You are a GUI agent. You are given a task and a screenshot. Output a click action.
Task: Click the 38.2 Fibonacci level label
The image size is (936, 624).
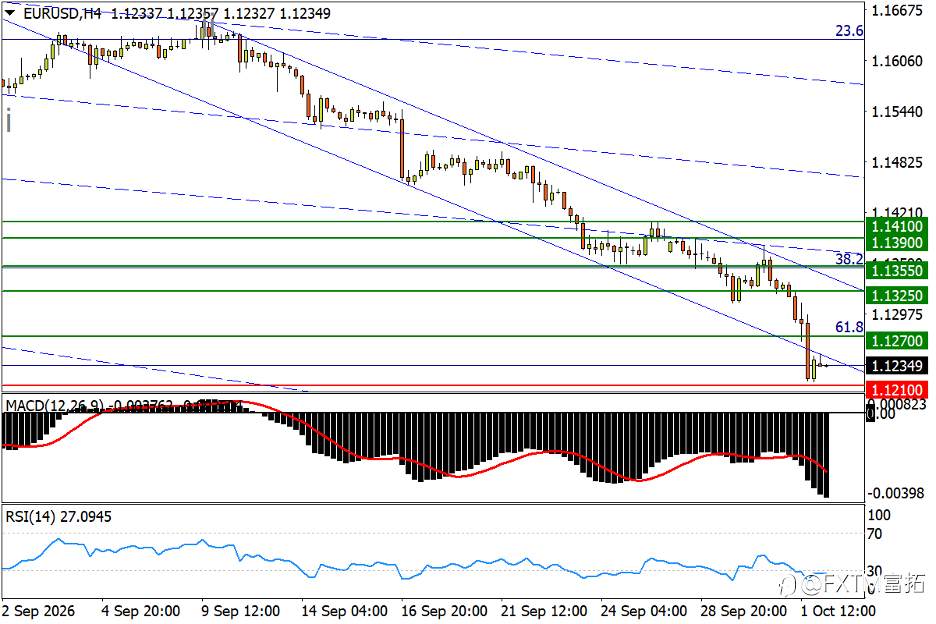click(x=849, y=259)
